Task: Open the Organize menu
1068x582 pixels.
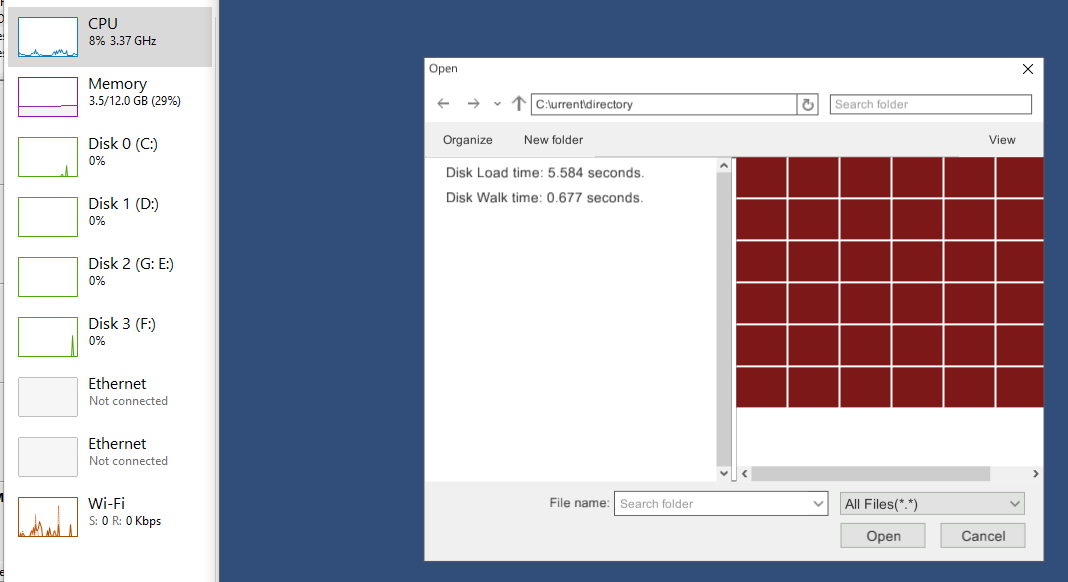Action: pyautogui.click(x=468, y=140)
